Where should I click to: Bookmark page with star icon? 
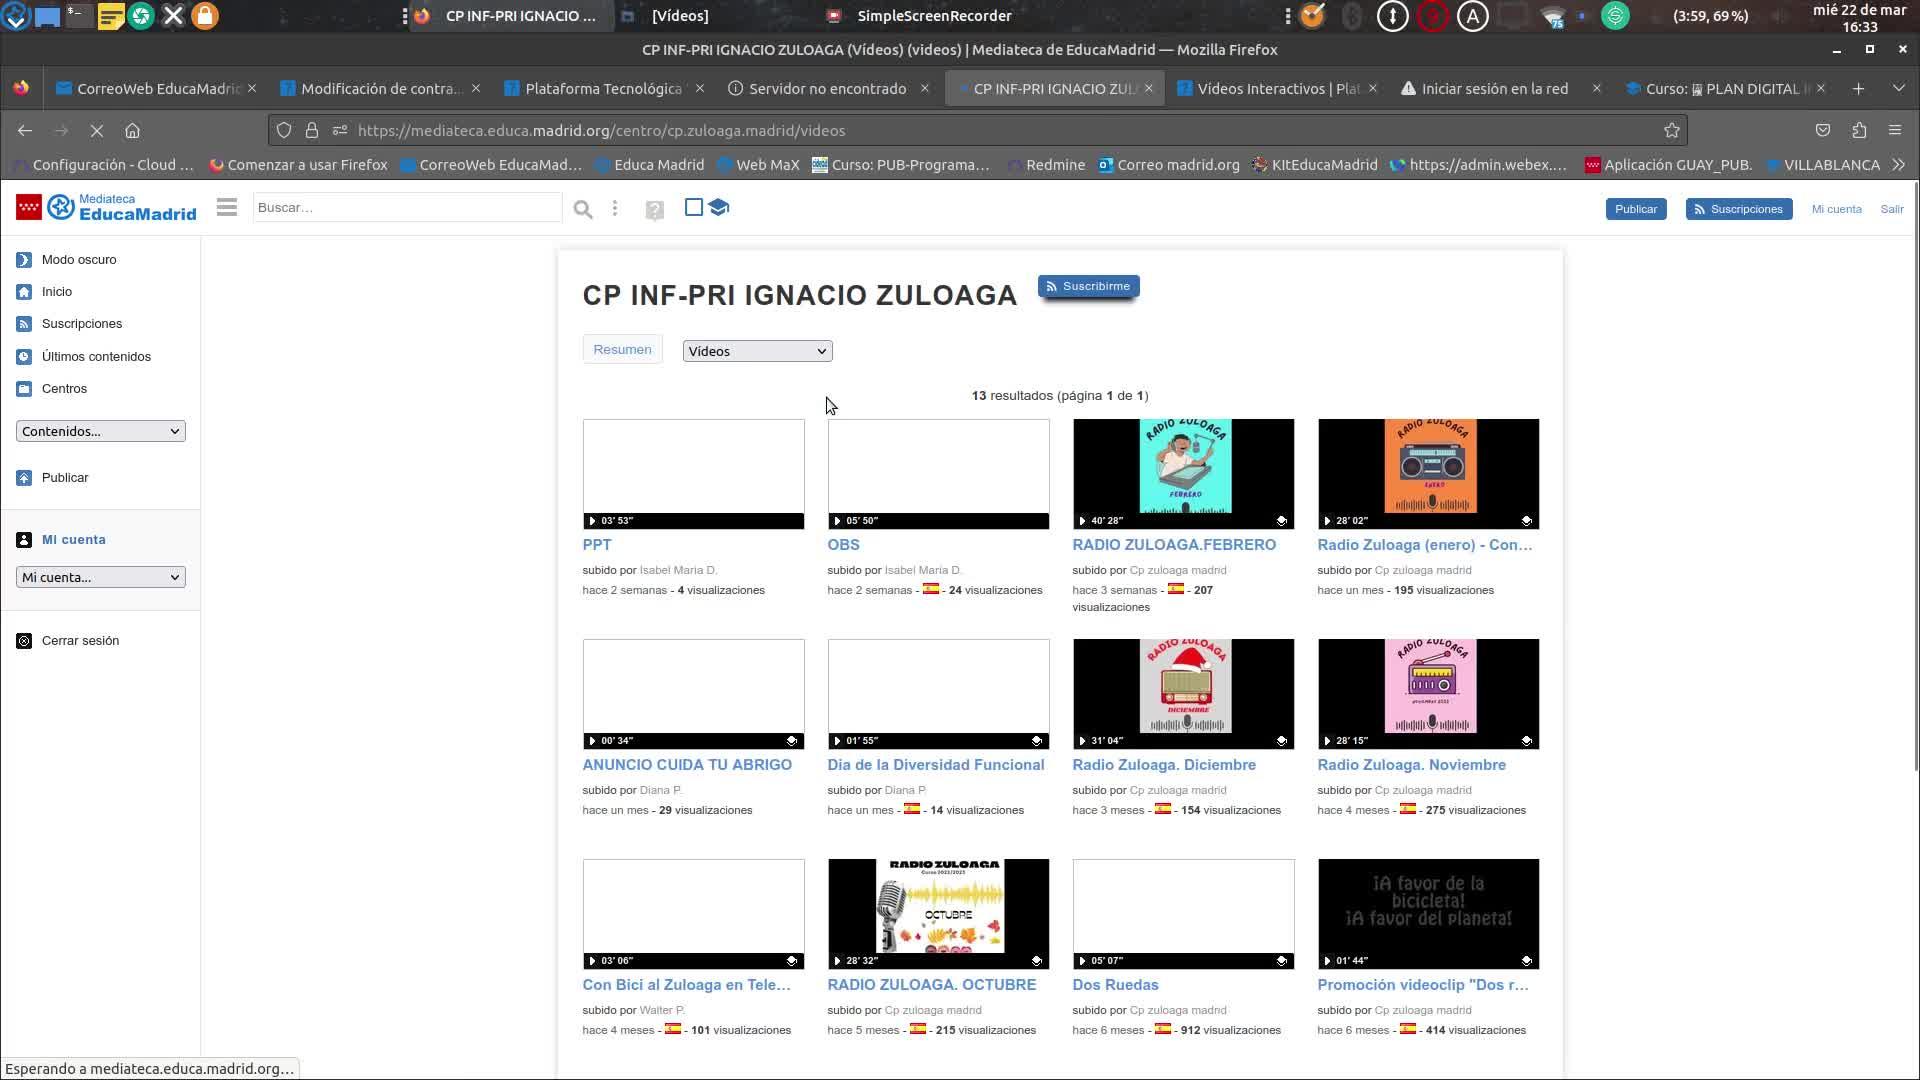pos(1671,130)
